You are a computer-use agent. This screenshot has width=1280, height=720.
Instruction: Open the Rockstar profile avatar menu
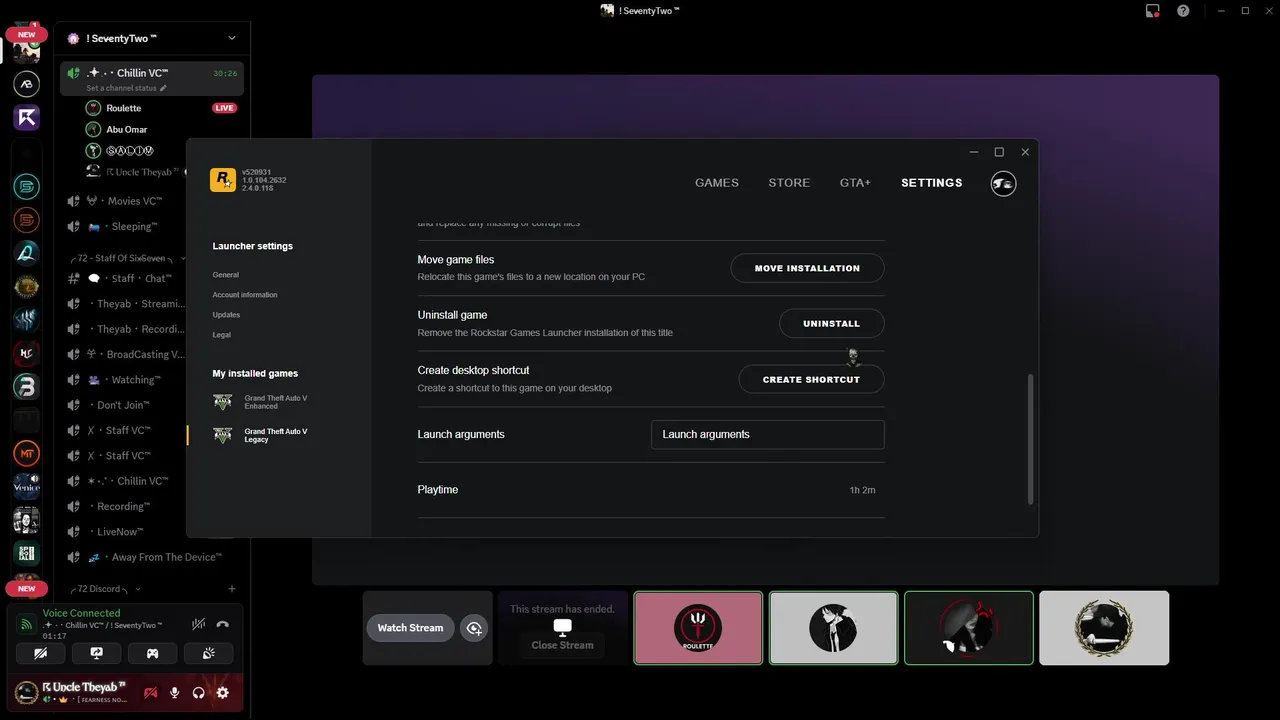tap(1003, 183)
